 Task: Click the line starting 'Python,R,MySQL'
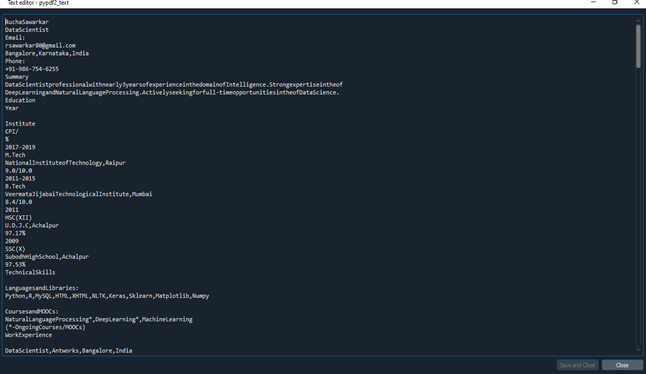coord(107,296)
